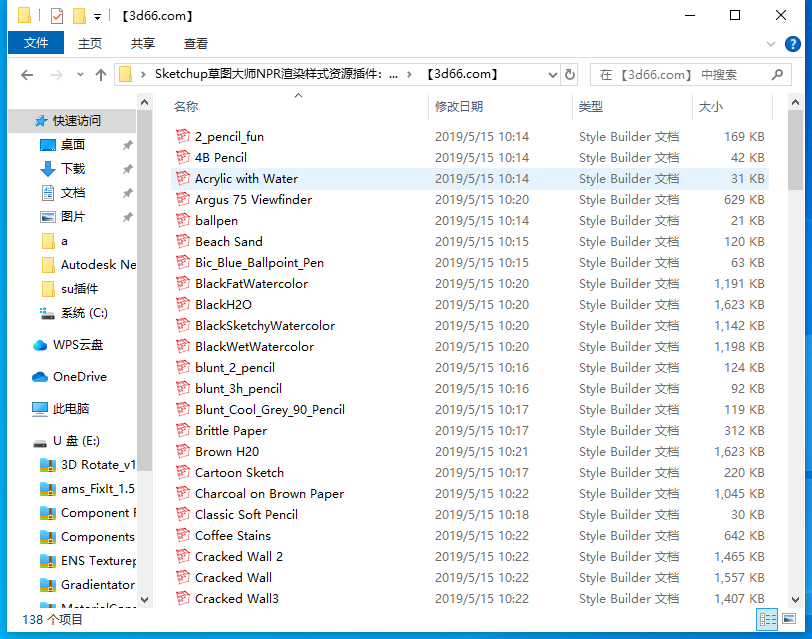Sort files by the 名称 column
812x639 pixels.
(299, 107)
